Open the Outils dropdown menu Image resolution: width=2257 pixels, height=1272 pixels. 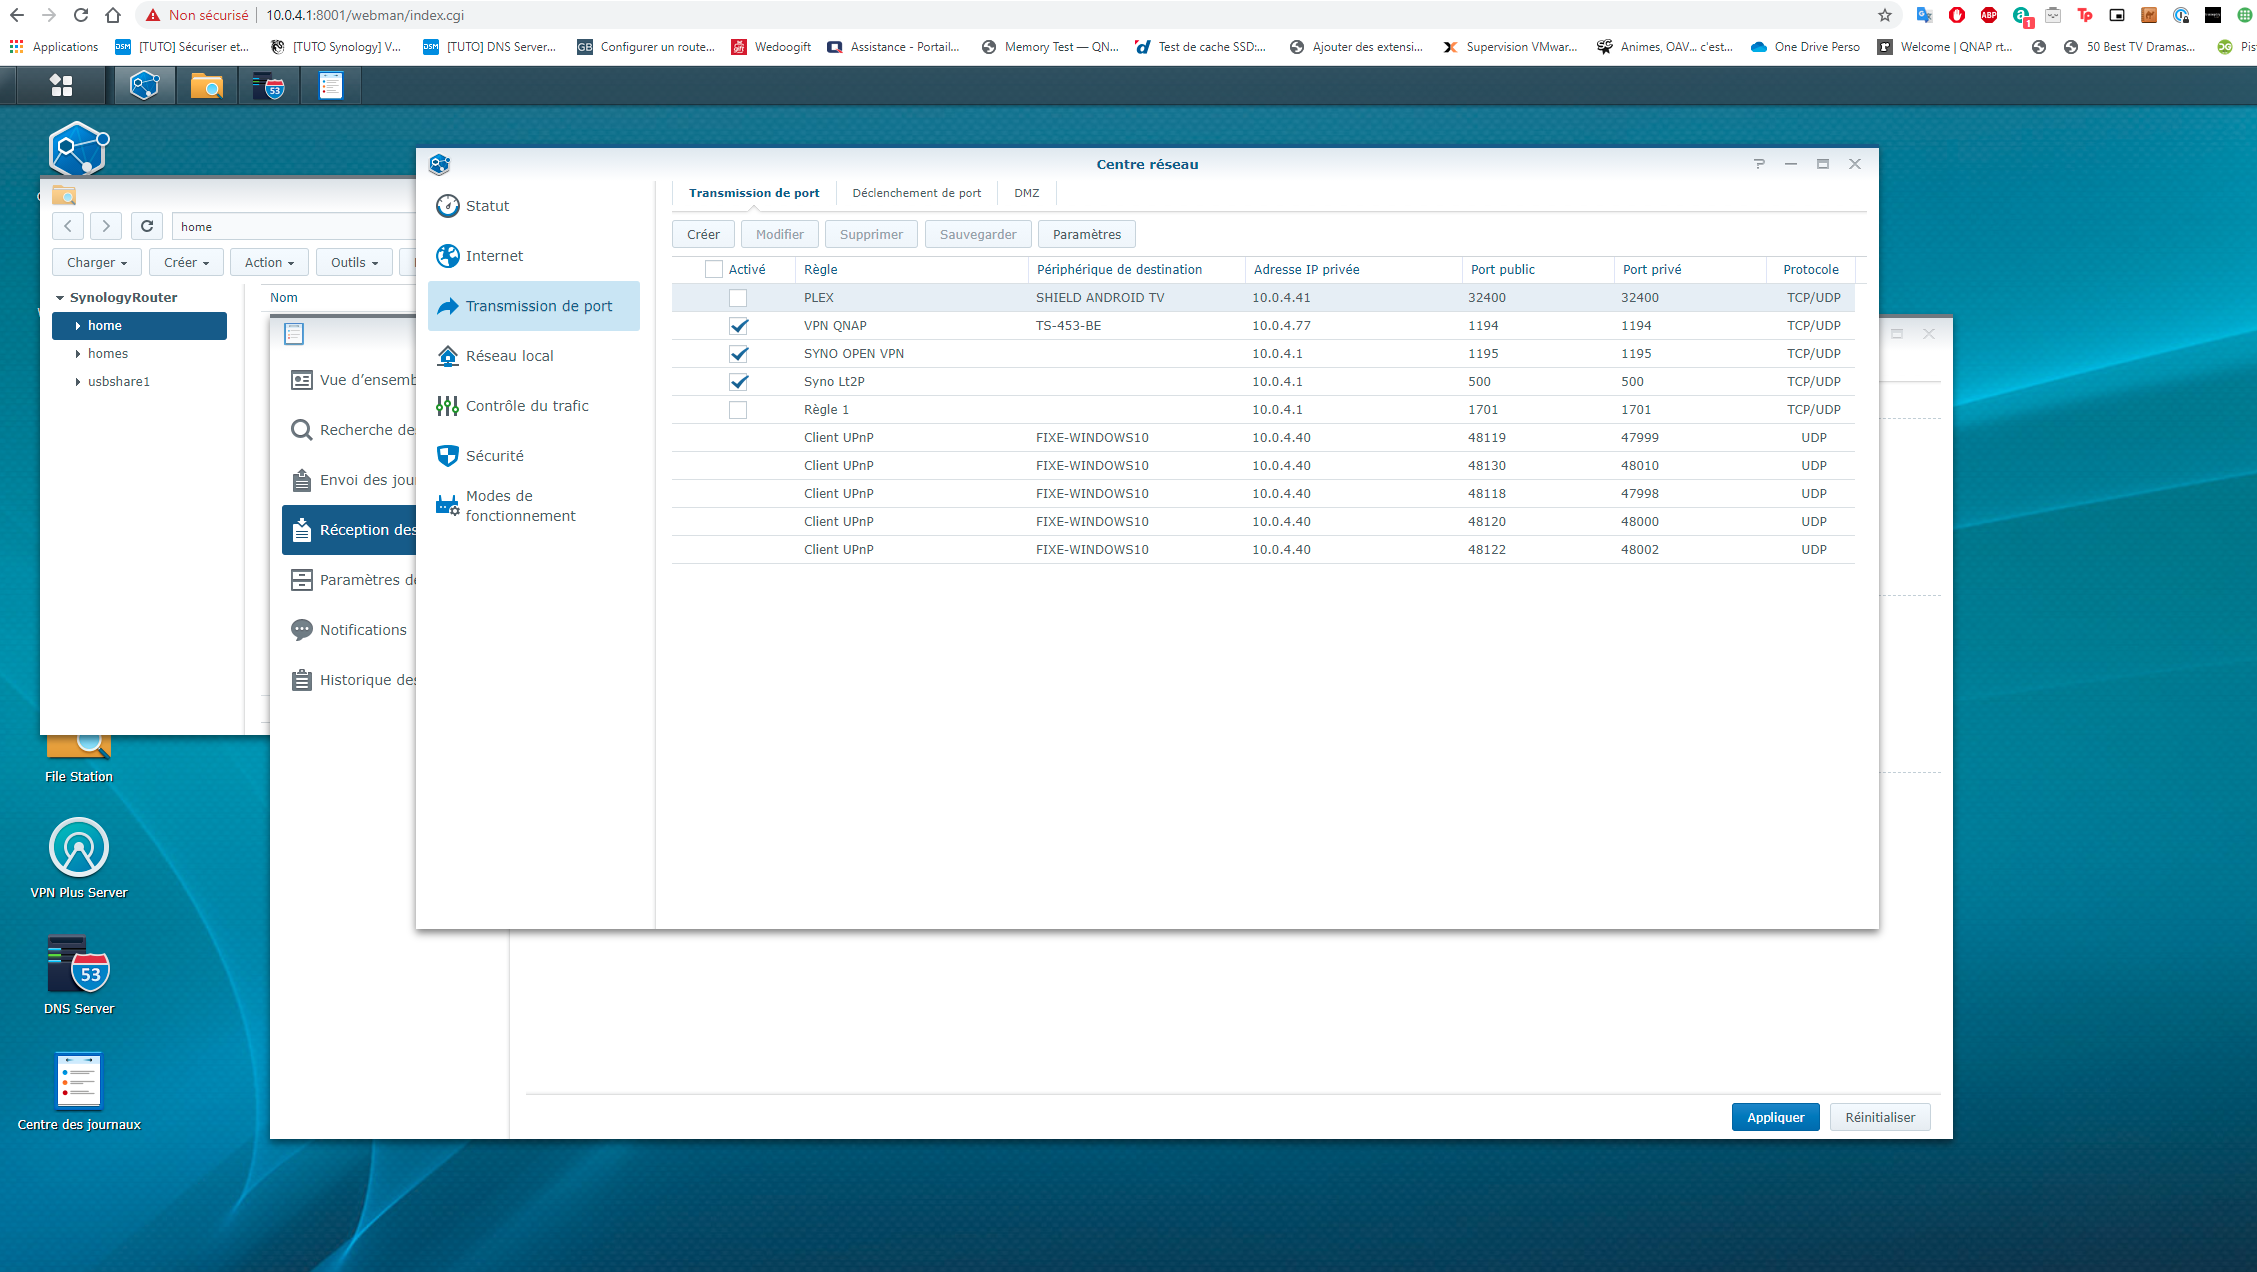coord(354,262)
